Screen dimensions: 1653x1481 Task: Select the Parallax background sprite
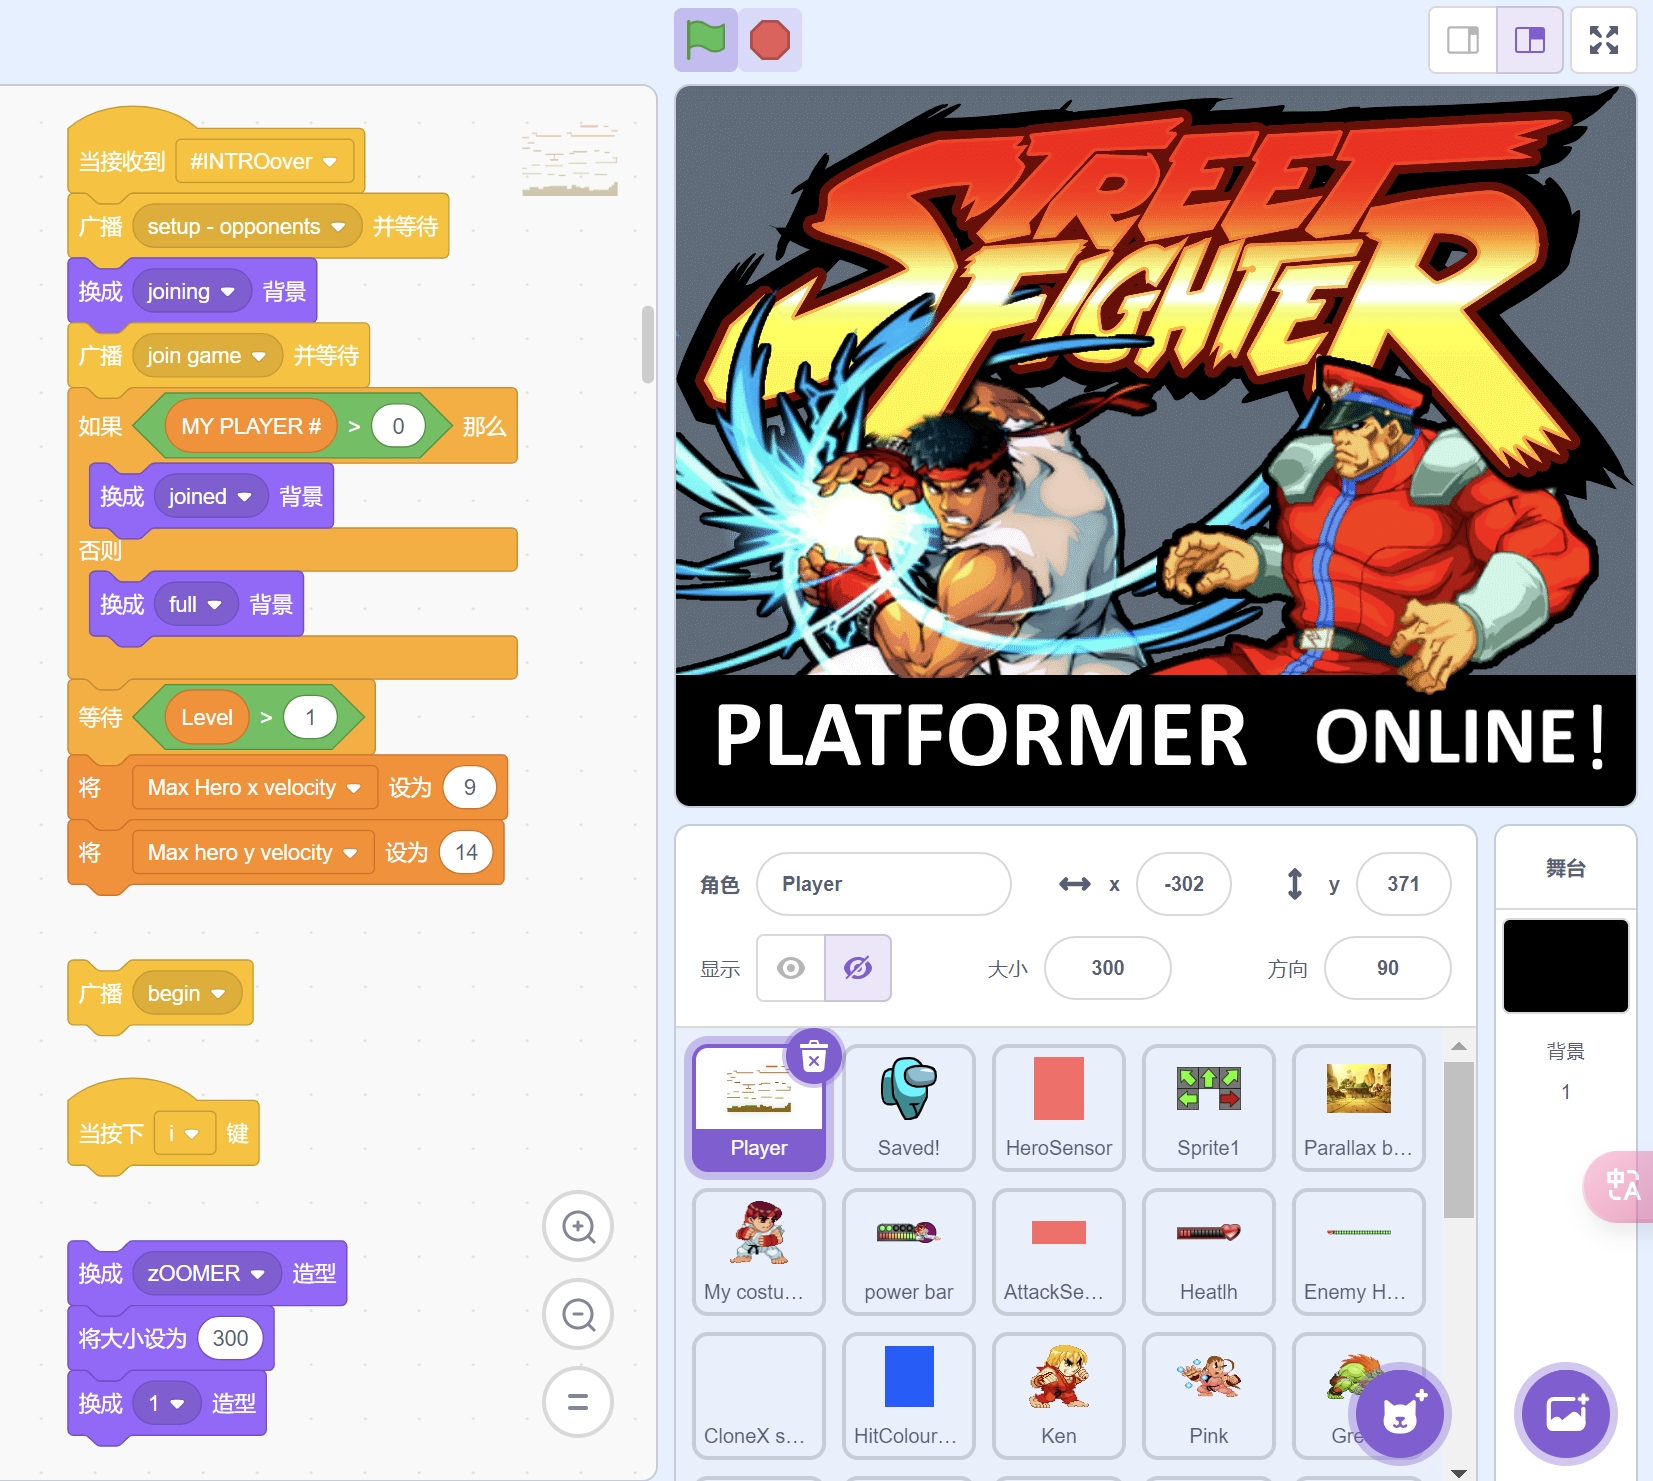(1359, 1108)
